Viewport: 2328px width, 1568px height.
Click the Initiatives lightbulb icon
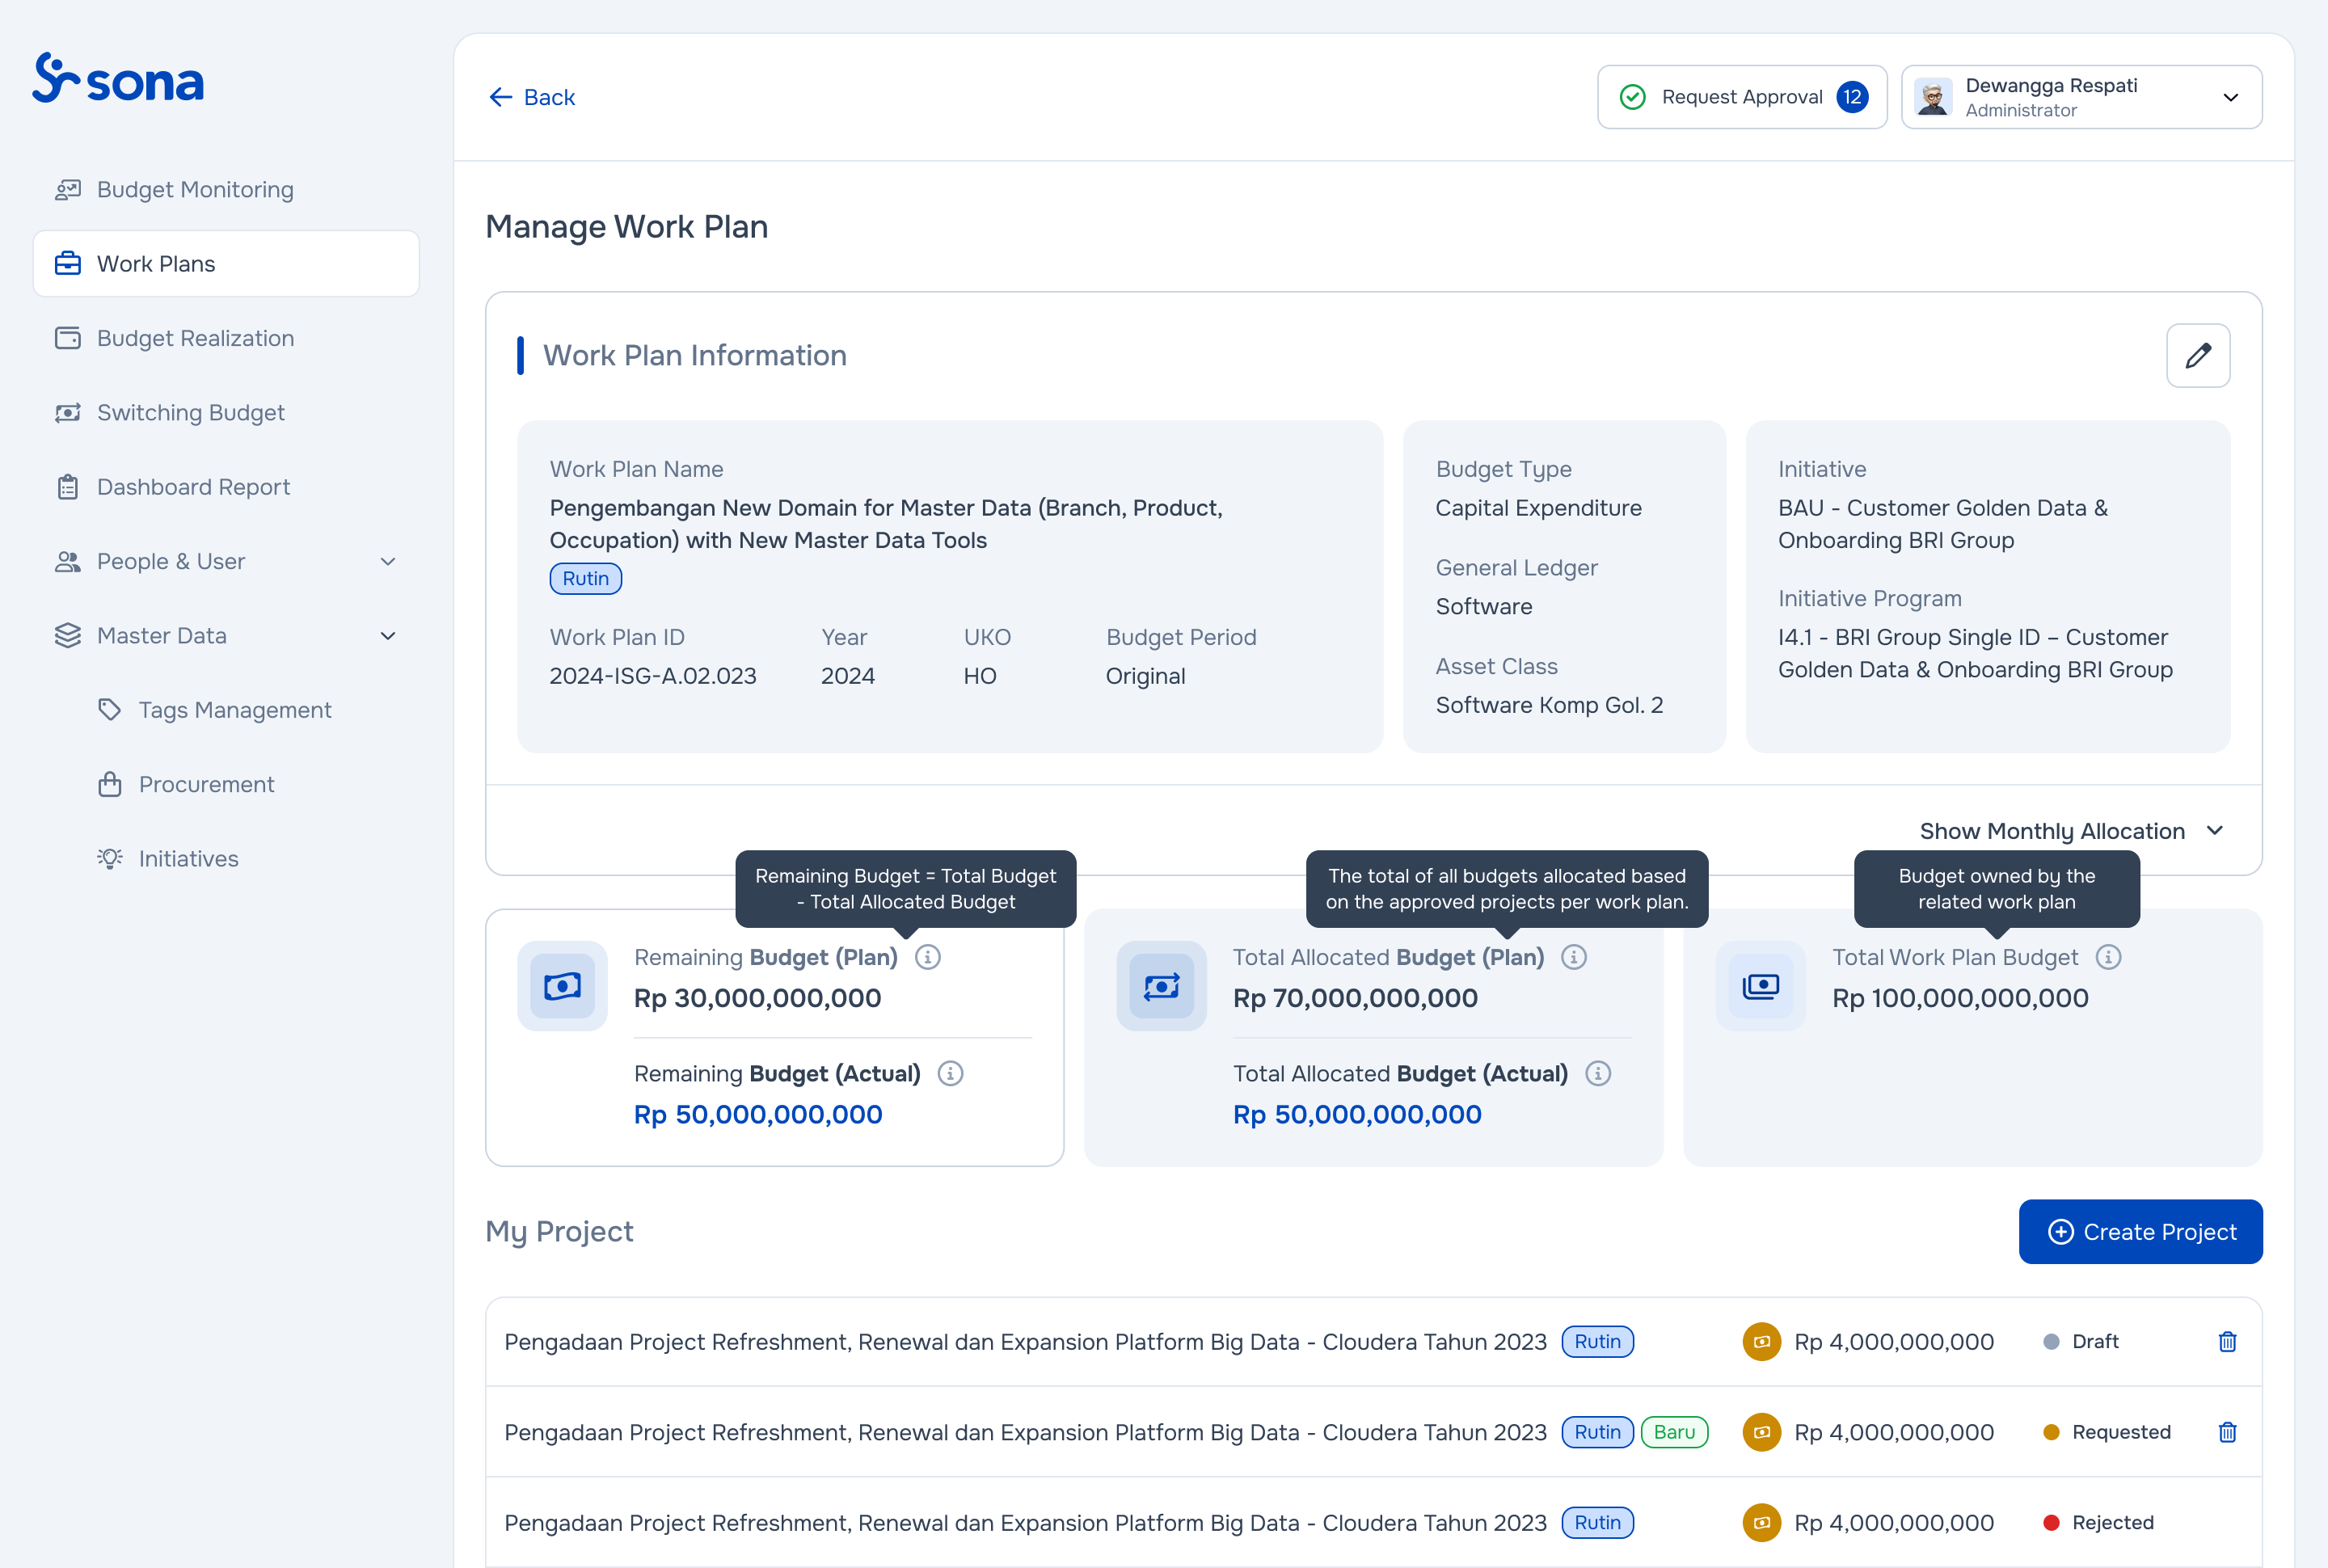pyautogui.click(x=110, y=859)
